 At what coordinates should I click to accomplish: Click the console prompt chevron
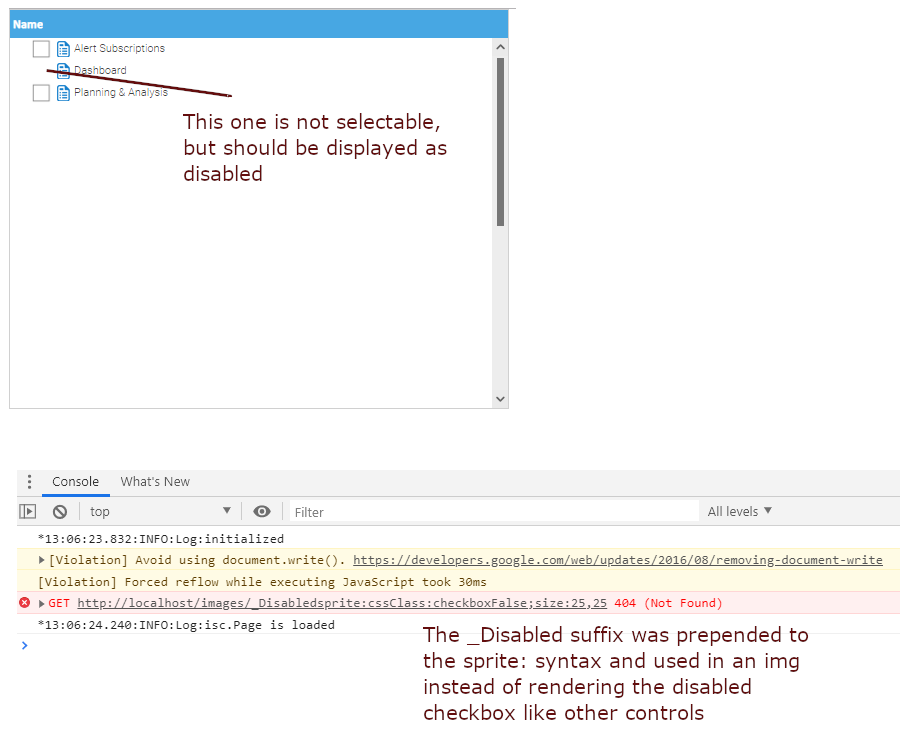coord(24,646)
